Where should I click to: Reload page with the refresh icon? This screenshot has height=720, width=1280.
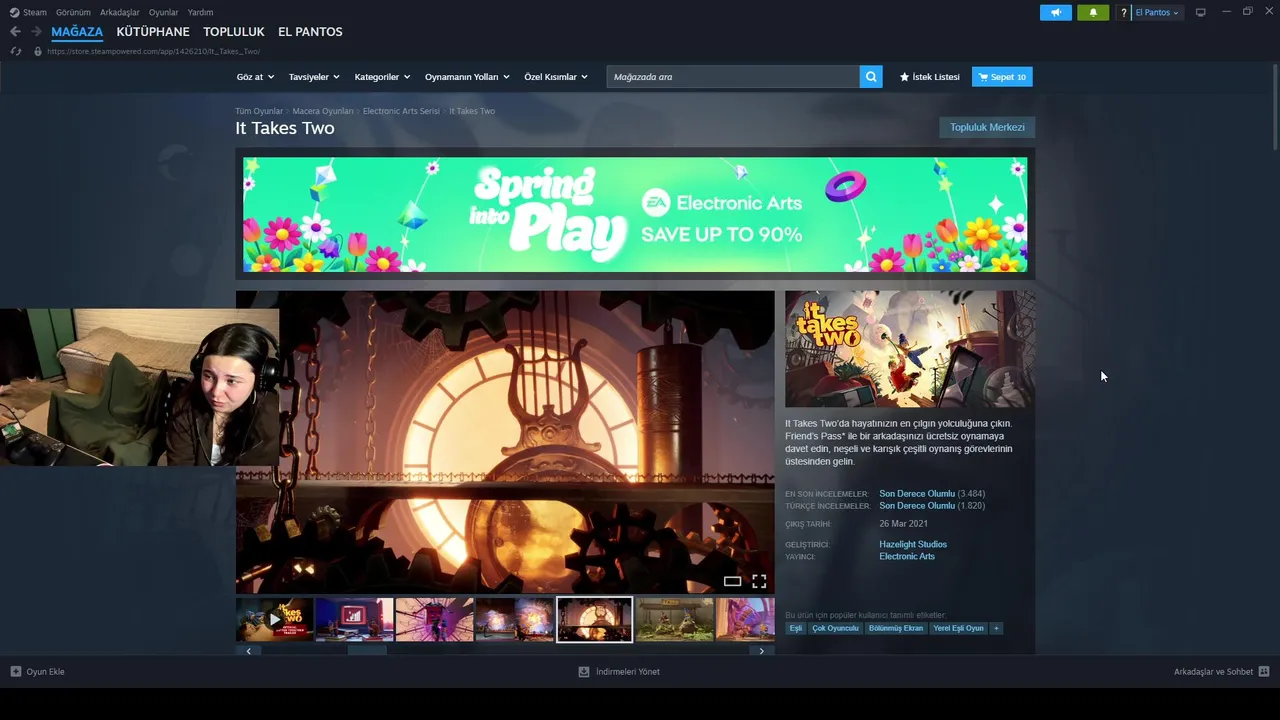pyautogui.click(x=15, y=51)
